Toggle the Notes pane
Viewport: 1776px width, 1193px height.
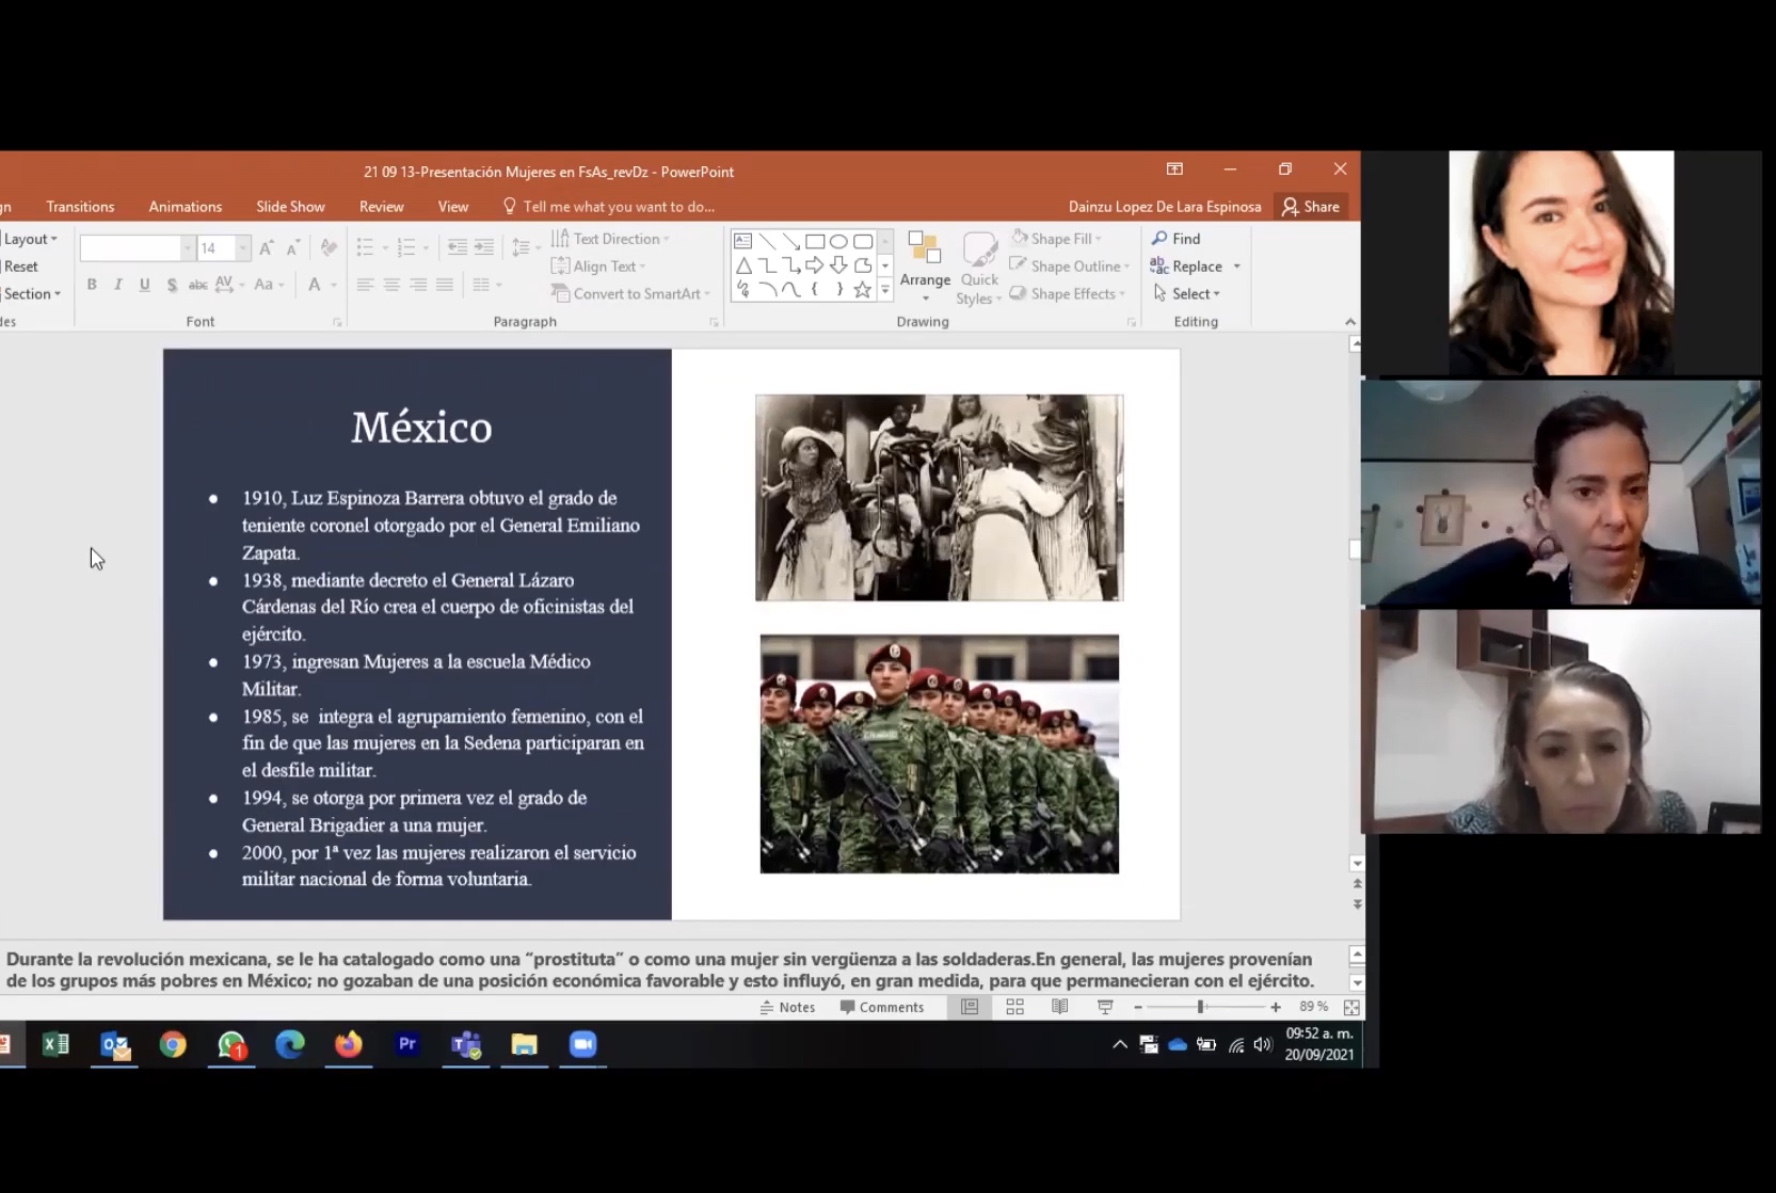[x=787, y=1007]
